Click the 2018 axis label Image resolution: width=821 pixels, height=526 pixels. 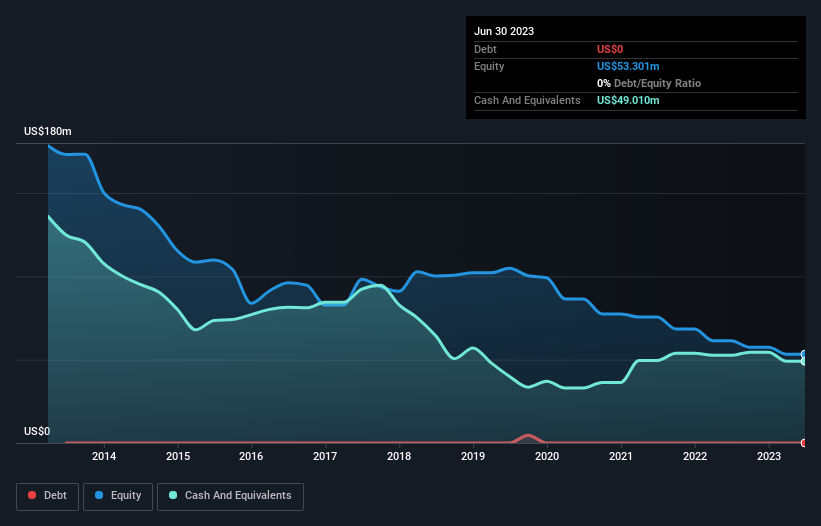tap(399, 456)
